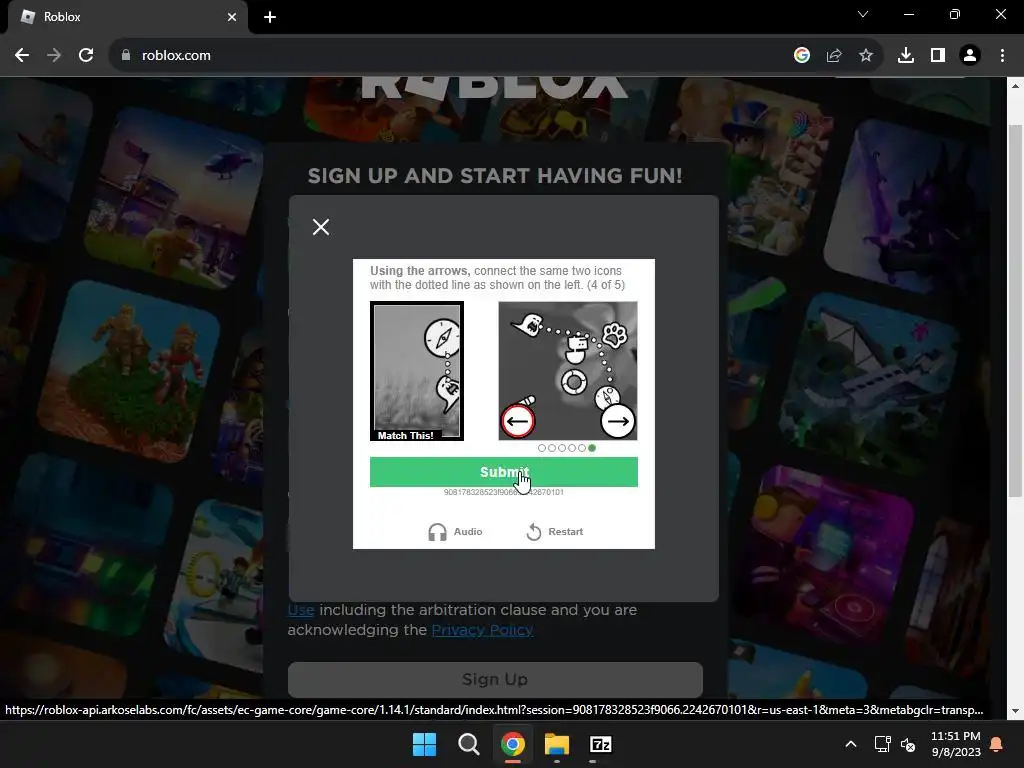Share this page icon
Viewport: 1024px width, 768px height.
(x=834, y=56)
